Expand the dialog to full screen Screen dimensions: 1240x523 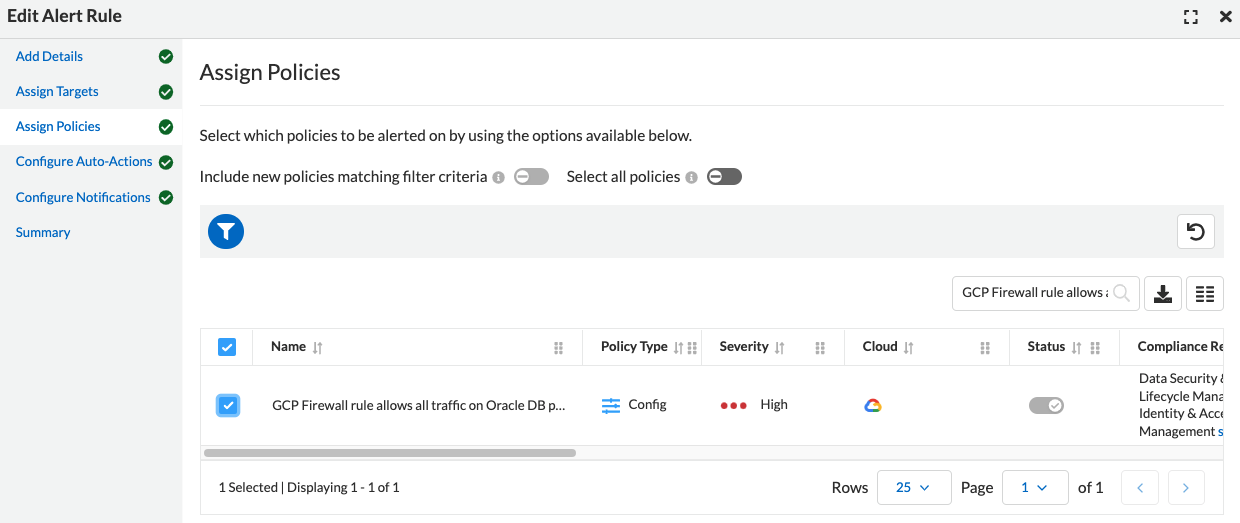(1190, 17)
